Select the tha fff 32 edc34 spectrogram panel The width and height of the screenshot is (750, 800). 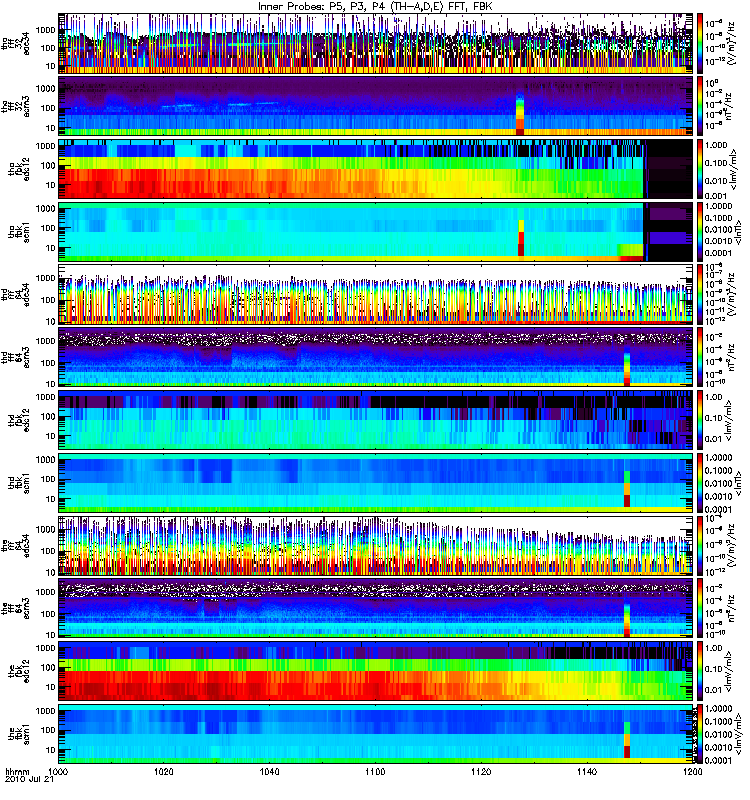pyautogui.click(x=376, y=43)
